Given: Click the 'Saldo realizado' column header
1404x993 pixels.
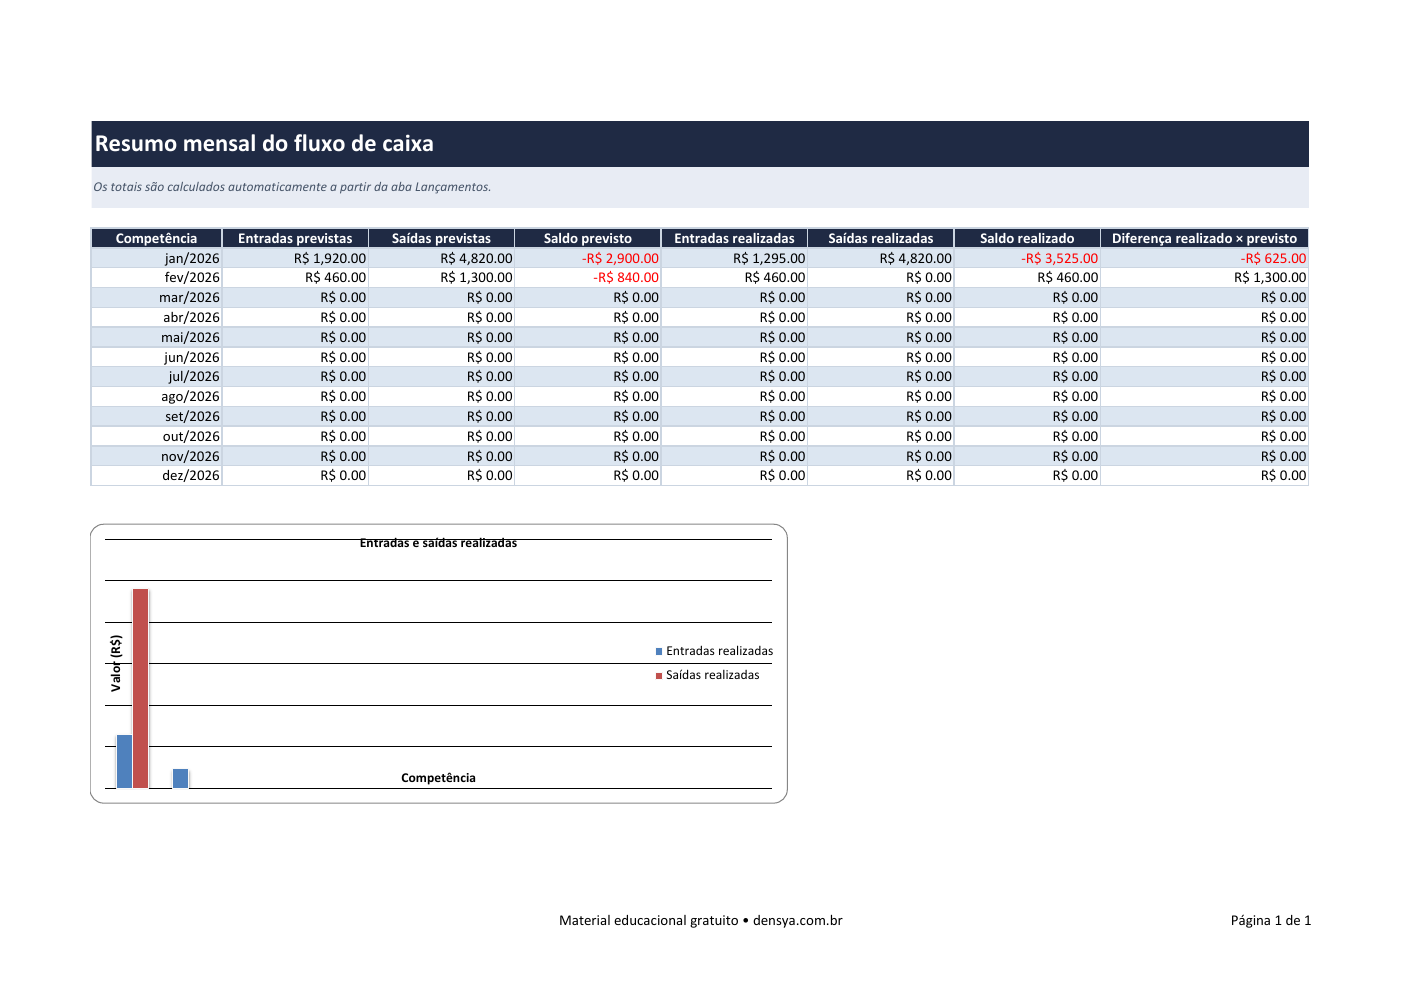Looking at the screenshot, I should point(1027,238).
